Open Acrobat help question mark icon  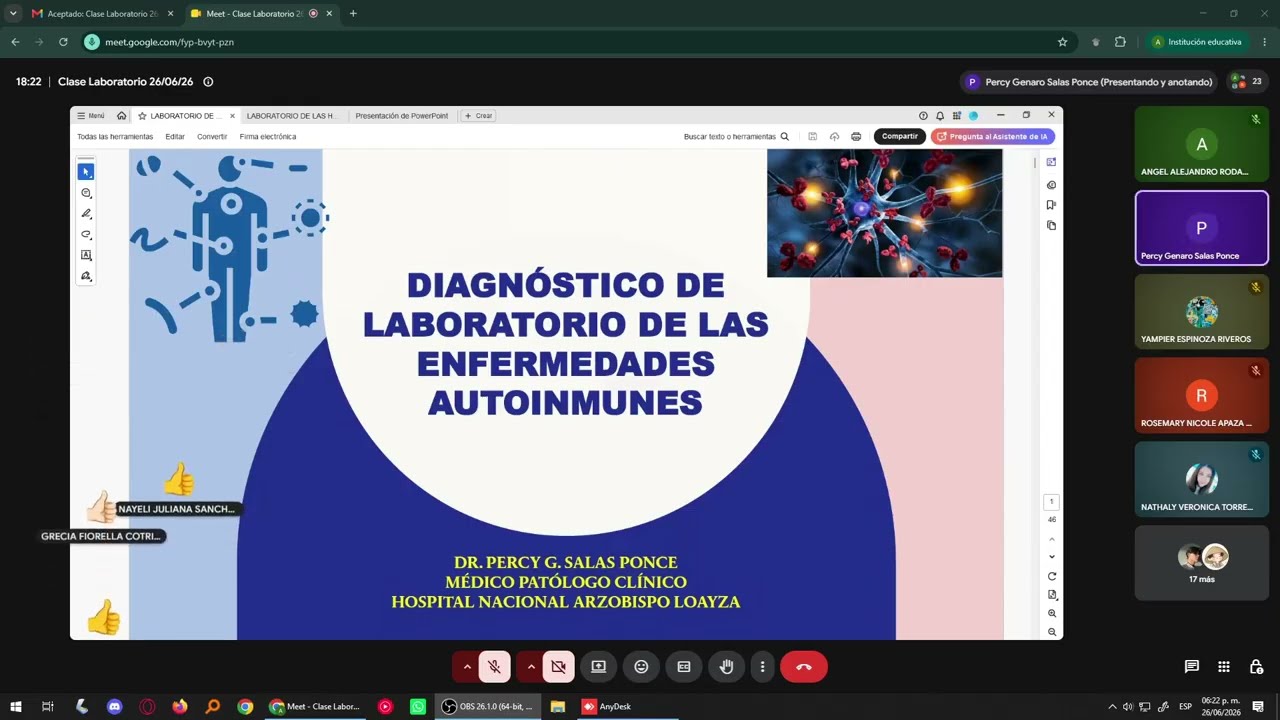pos(923,116)
